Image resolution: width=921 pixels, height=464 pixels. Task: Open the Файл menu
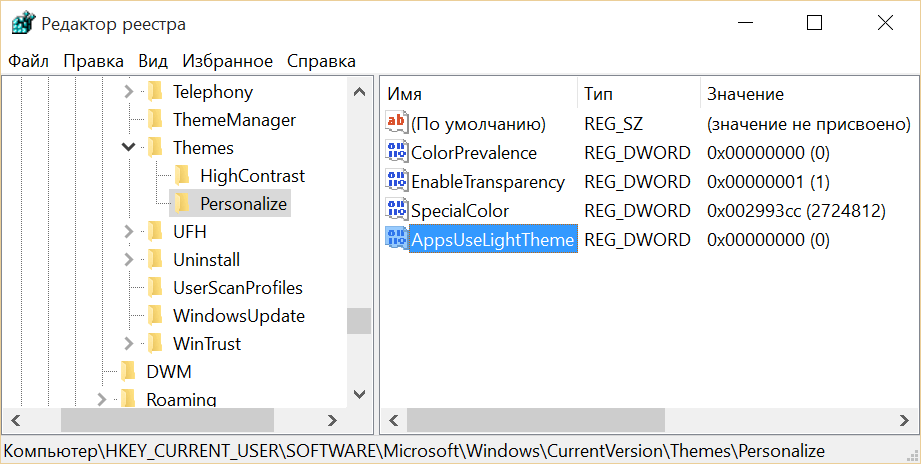click(29, 61)
